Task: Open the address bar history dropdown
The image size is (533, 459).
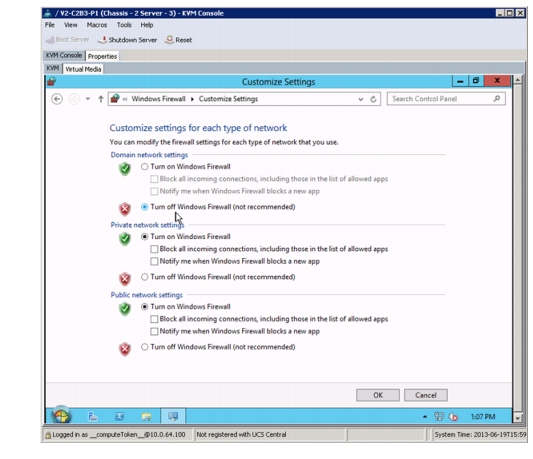Action: [361, 99]
